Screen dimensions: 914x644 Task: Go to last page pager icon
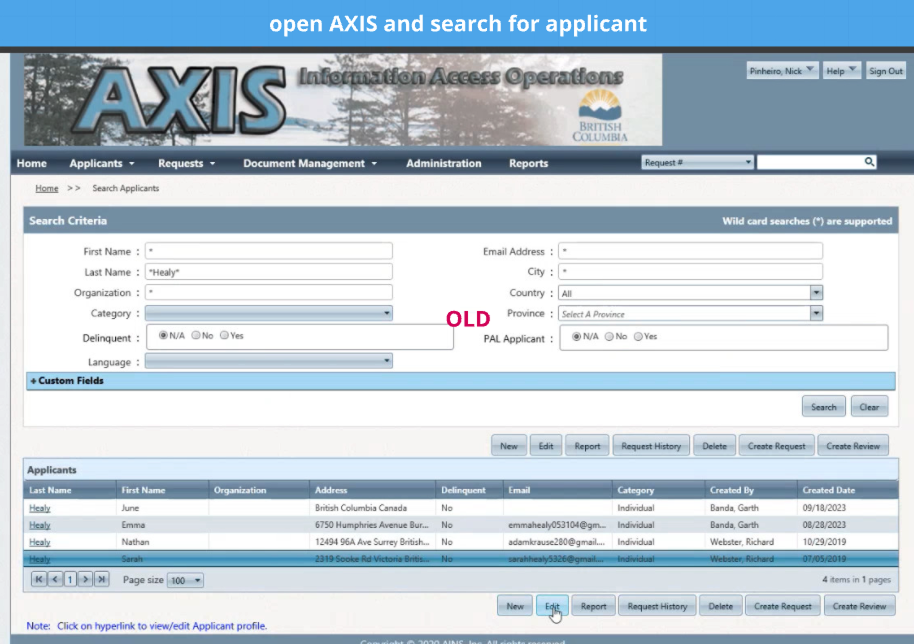click(101, 579)
